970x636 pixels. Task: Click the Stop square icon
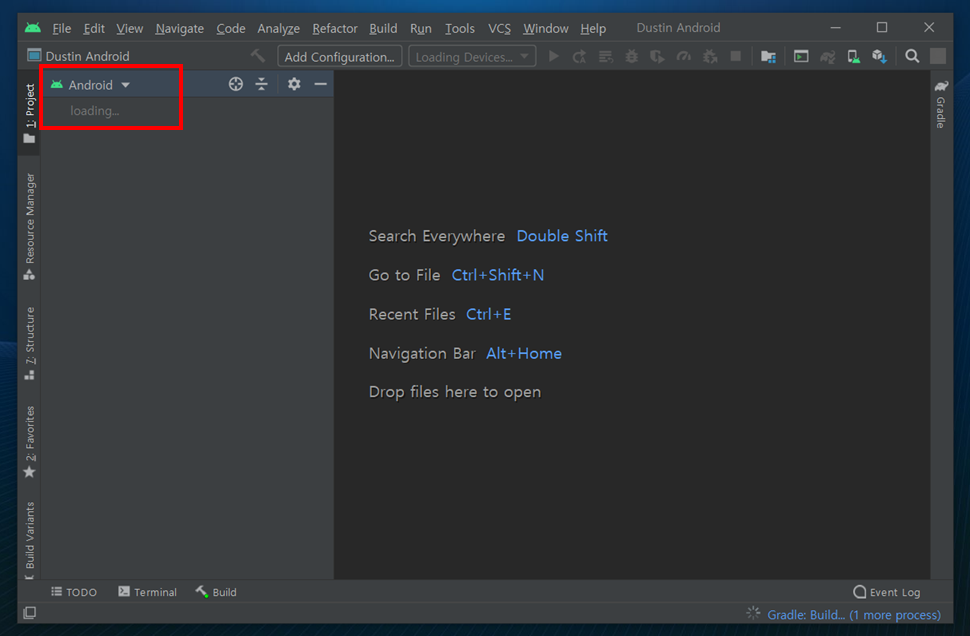(736, 56)
